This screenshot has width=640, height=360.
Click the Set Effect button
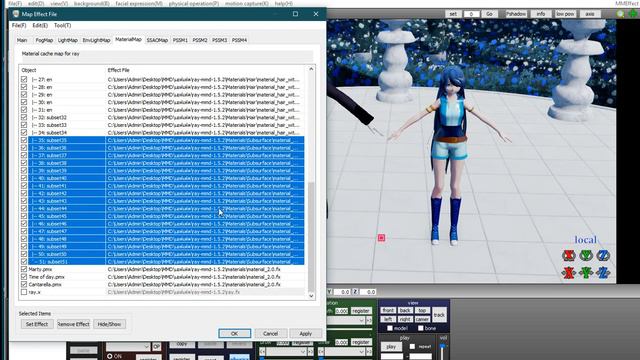tap(37, 324)
